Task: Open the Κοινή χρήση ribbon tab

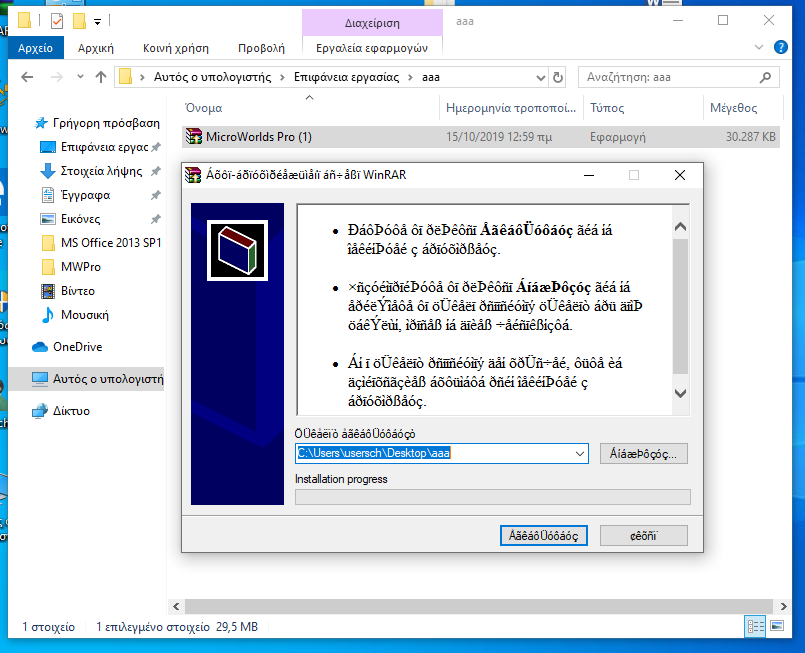Action: [176, 48]
